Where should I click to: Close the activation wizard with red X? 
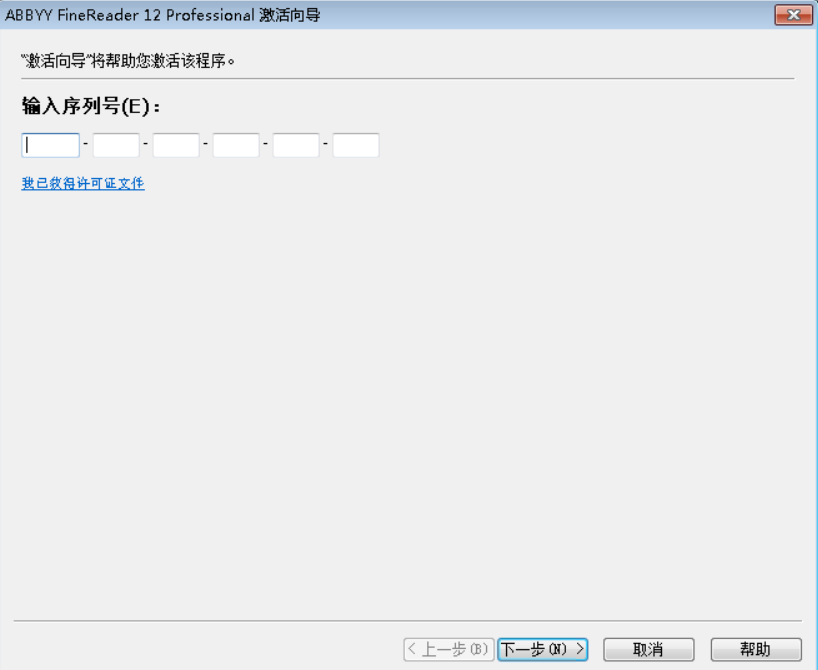(793, 15)
